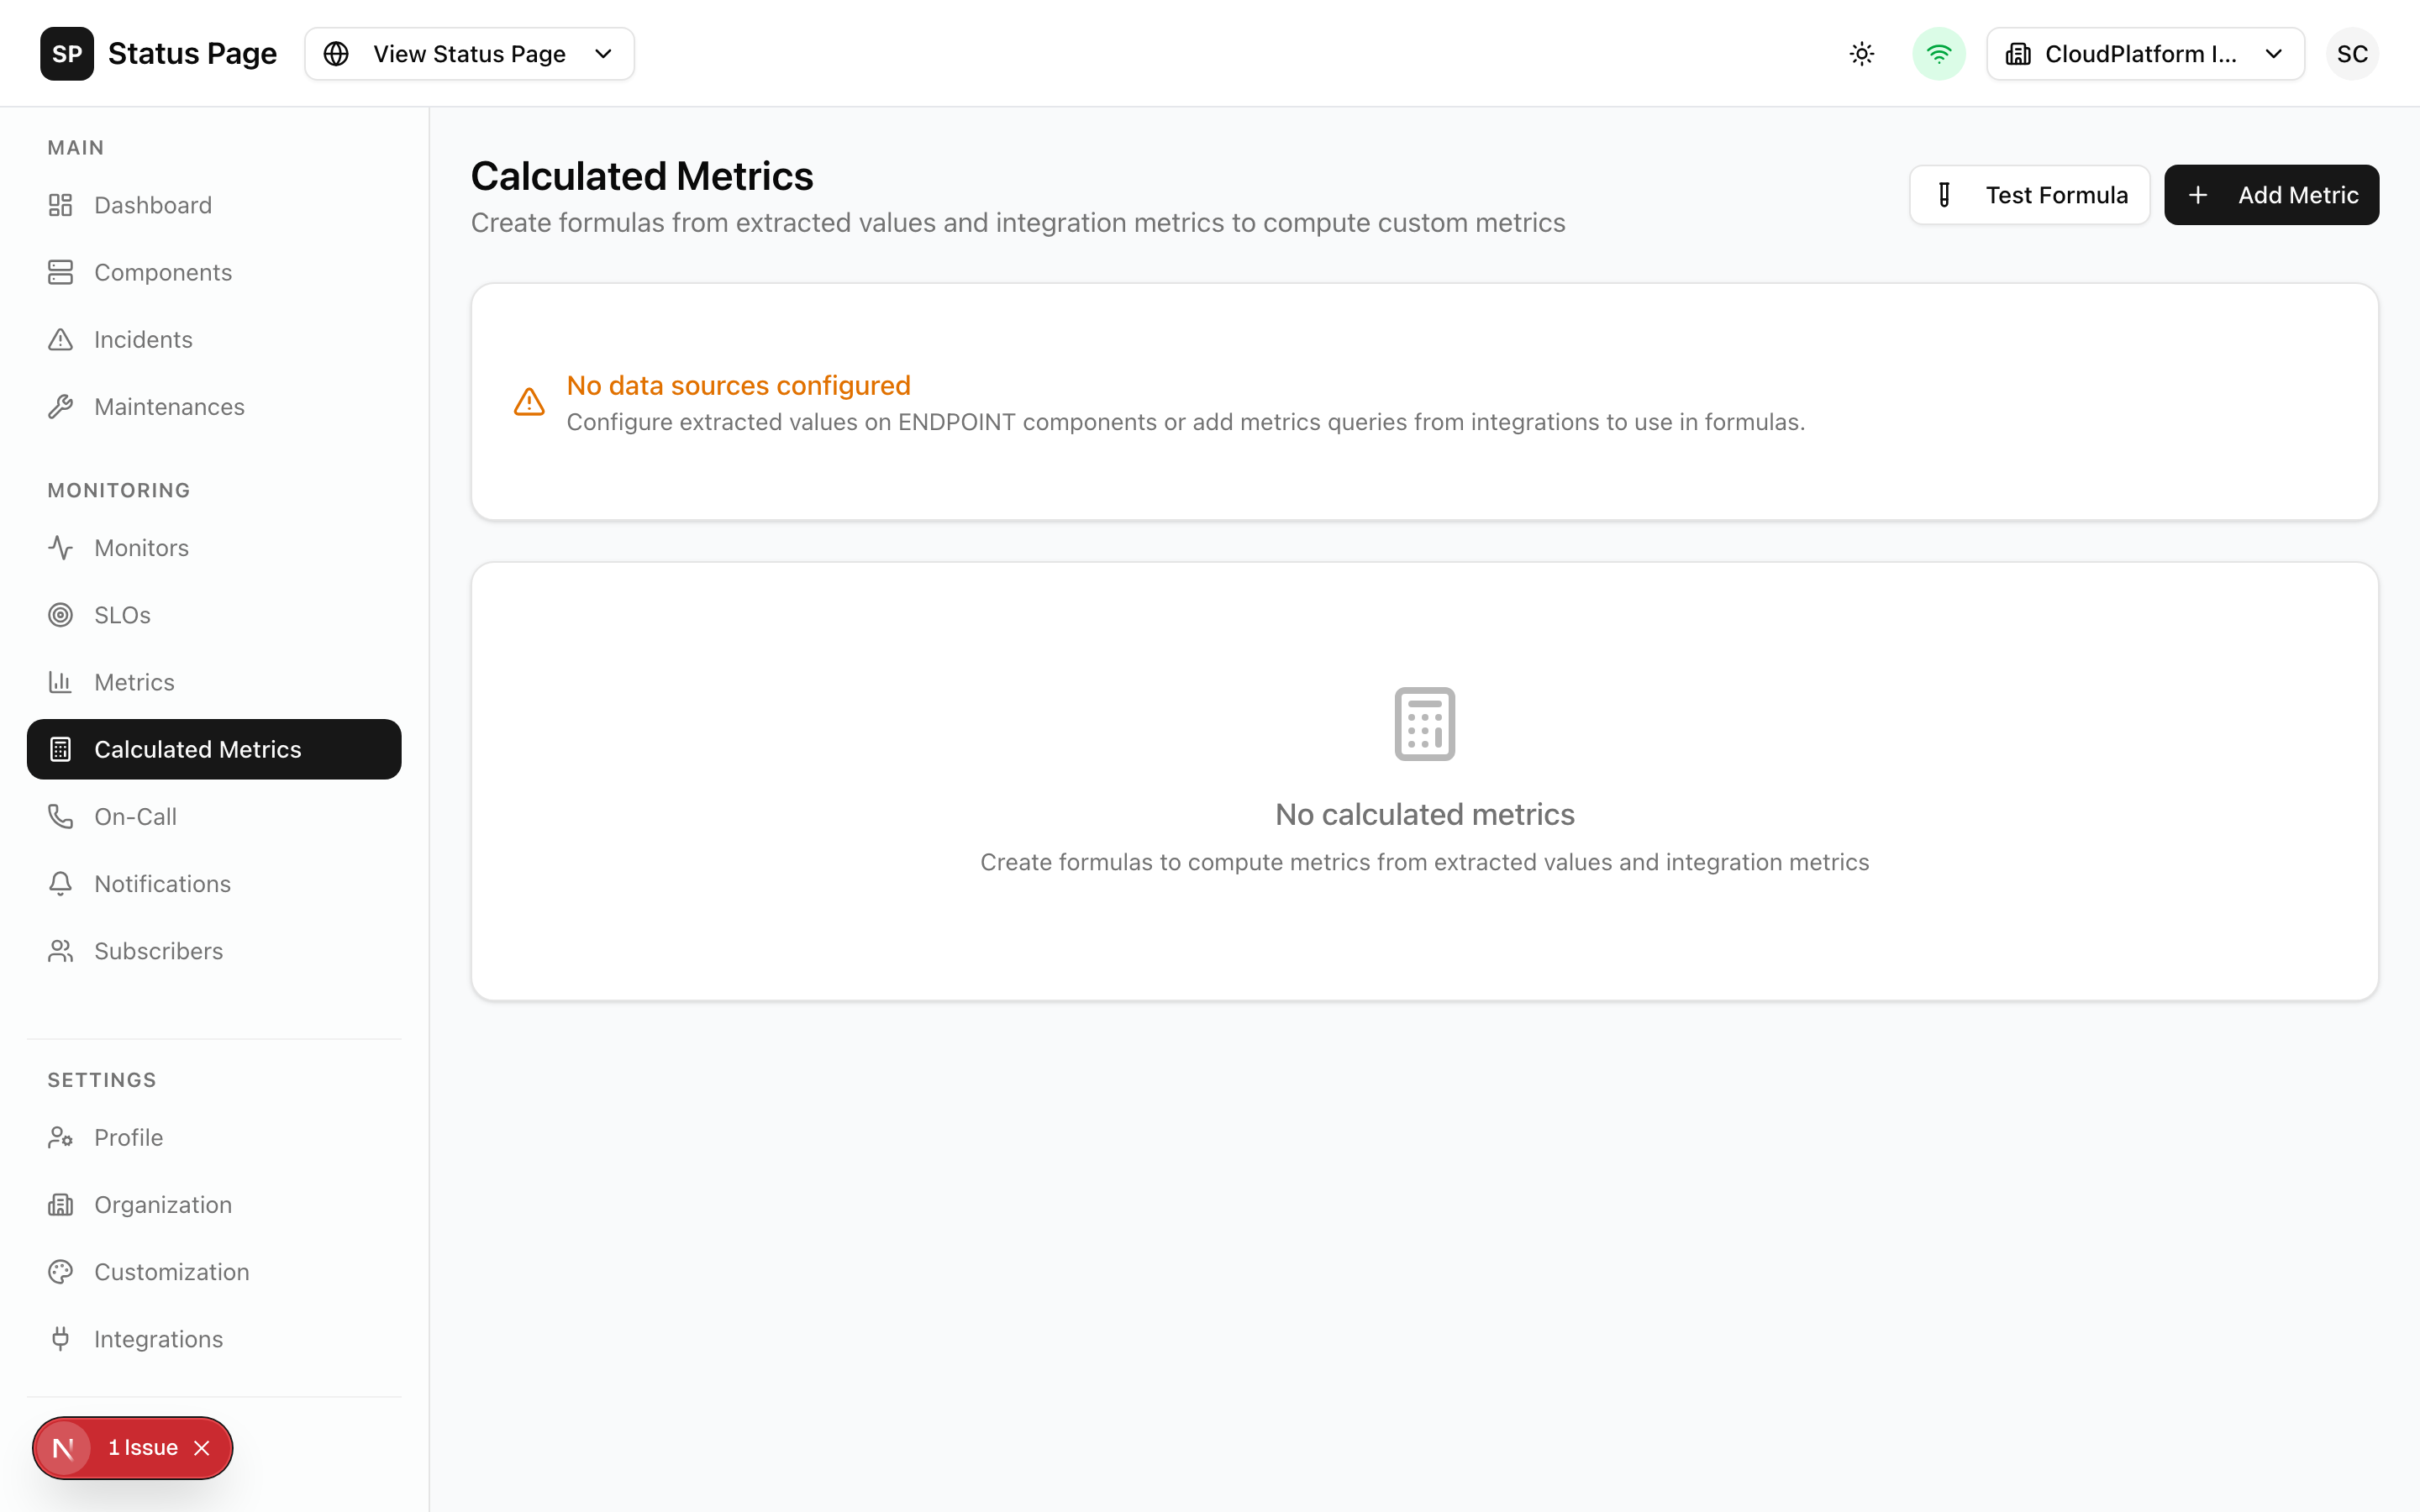The width and height of the screenshot is (2420, 1512).
Task: Dismiss the 1 Issue notification badge
Action: pos(201,1447)
